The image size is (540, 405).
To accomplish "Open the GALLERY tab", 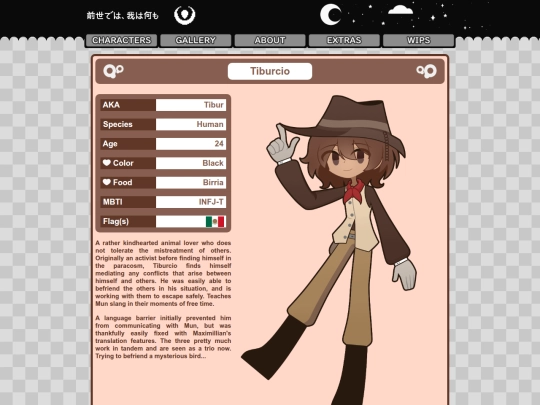I will 196,40.
